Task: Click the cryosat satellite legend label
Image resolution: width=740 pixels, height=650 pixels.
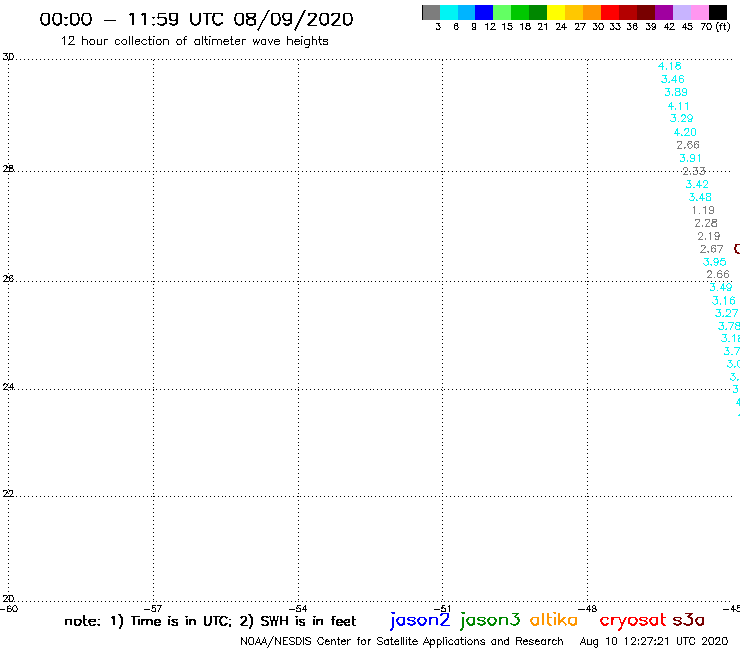Action: [633, 621]
